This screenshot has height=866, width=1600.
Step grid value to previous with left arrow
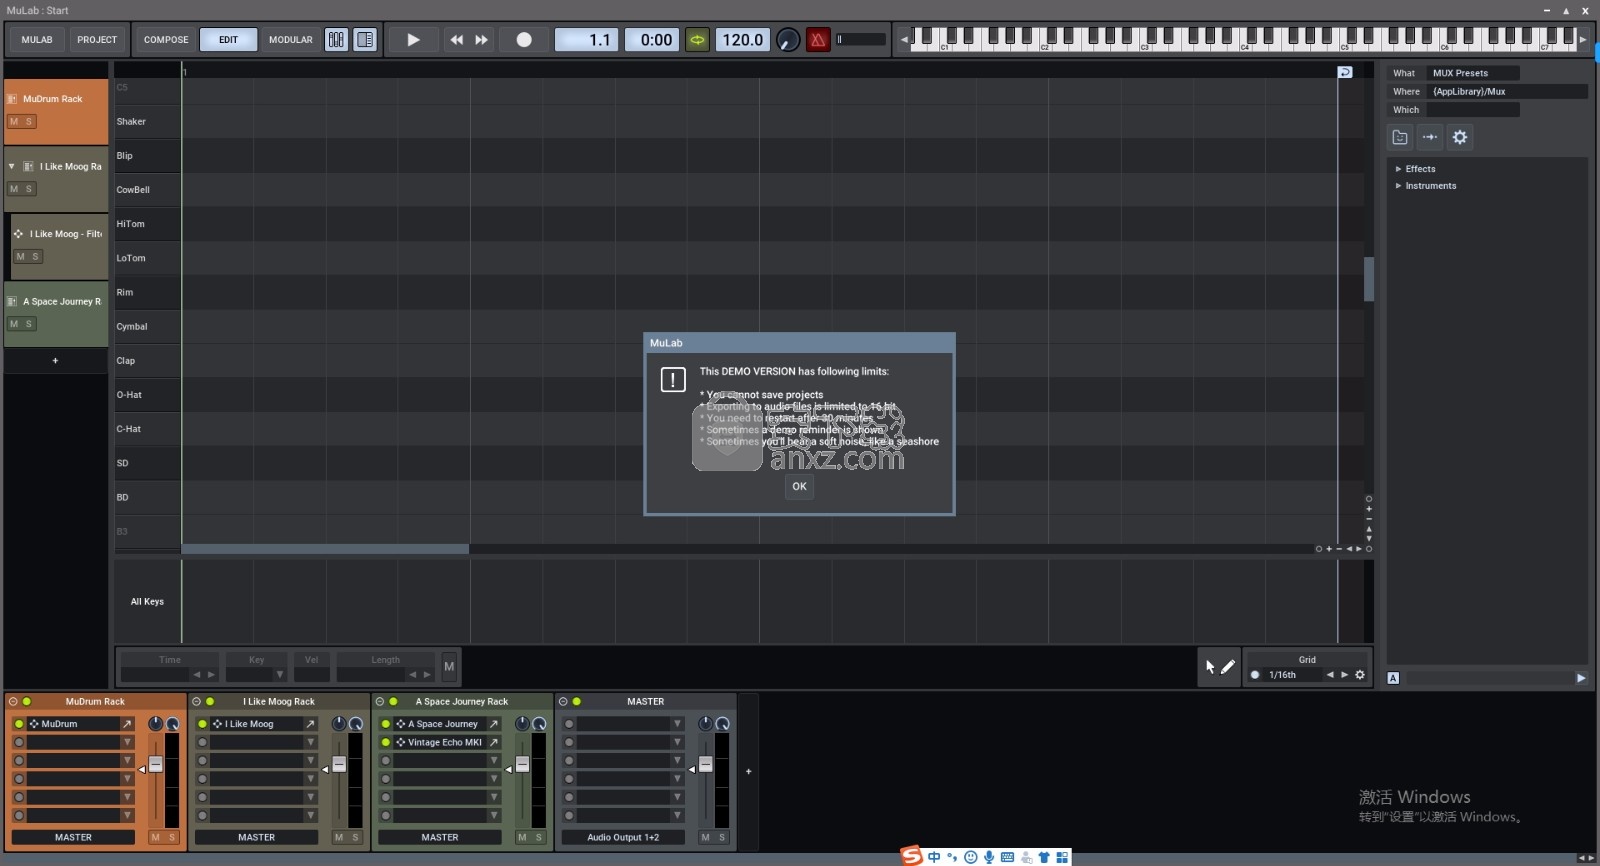click(1330, 675)
